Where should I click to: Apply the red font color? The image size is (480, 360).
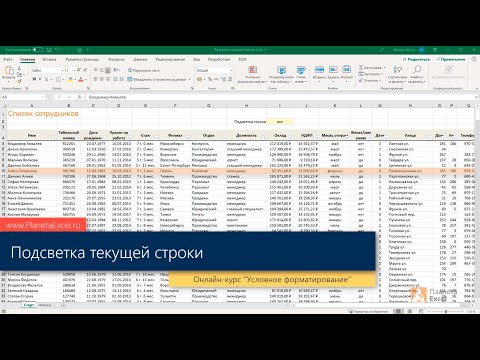point(80,79)
